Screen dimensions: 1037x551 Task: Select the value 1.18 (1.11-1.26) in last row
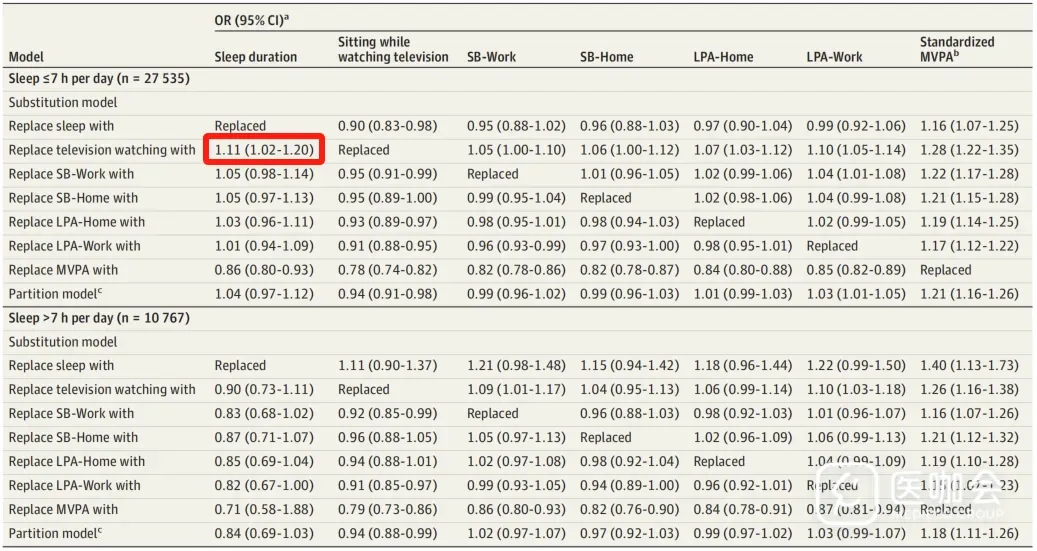969,534
